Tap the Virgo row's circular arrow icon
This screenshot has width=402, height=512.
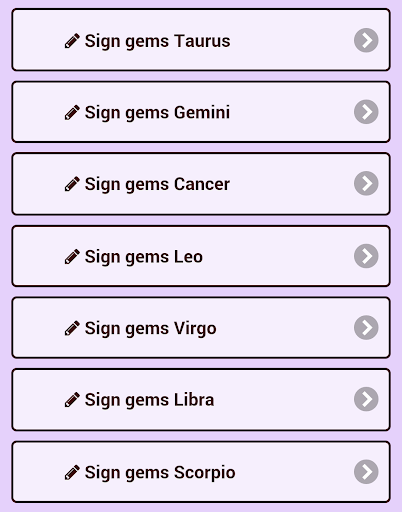(x=366, y=328)
